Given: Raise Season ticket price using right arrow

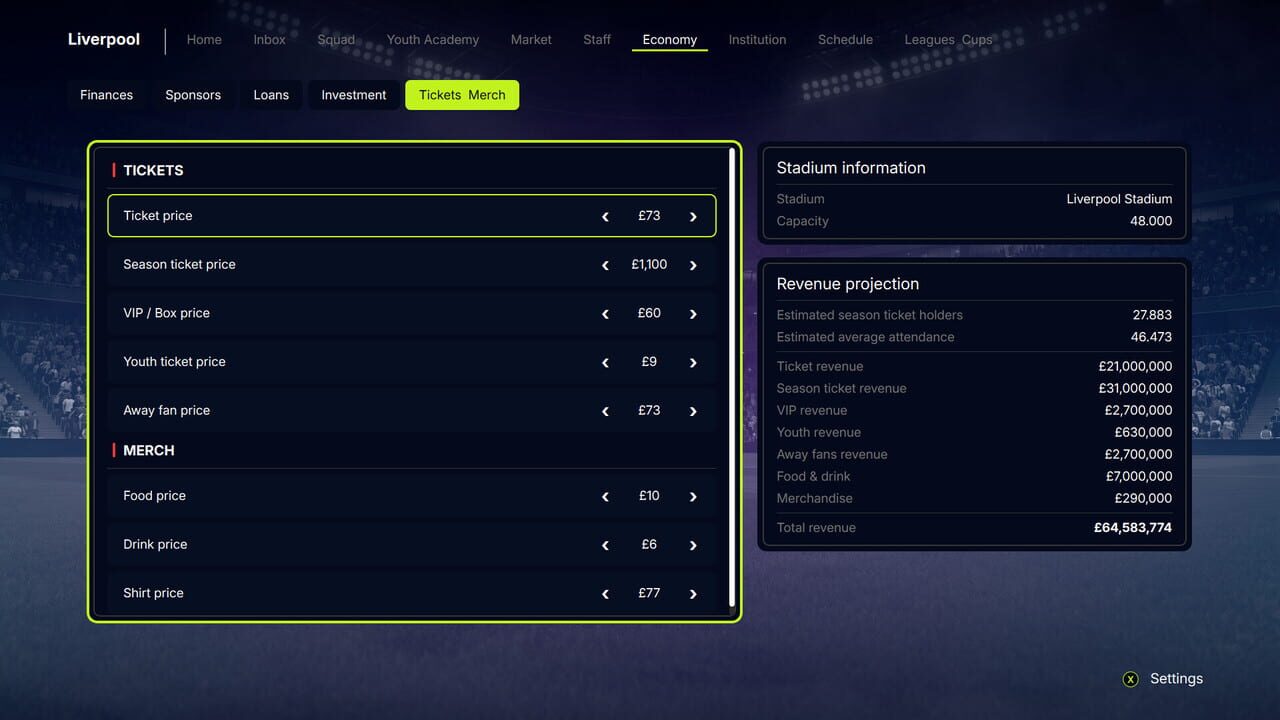Looking at the screenshot, I should pos(693,265).
